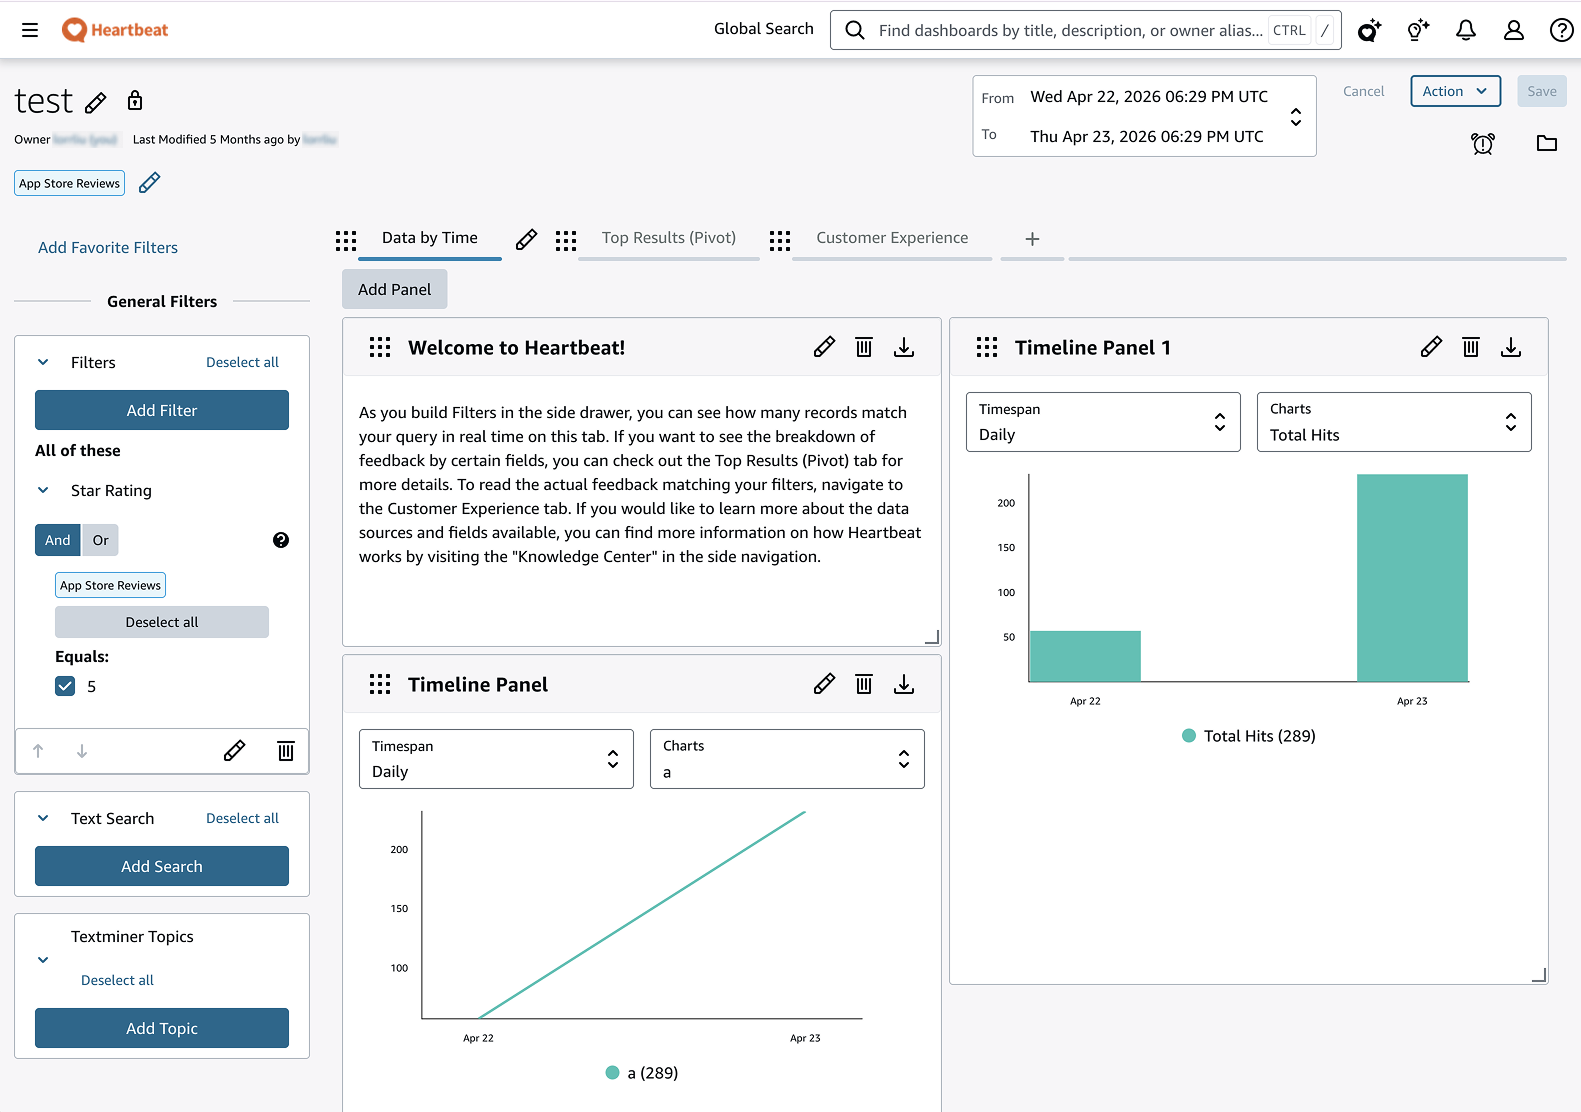Image resolution: width=1581 pixels, height=1112 pixels.
Task: Delete the Welcome to Heartbeat panel
Action: click(864, 347)
